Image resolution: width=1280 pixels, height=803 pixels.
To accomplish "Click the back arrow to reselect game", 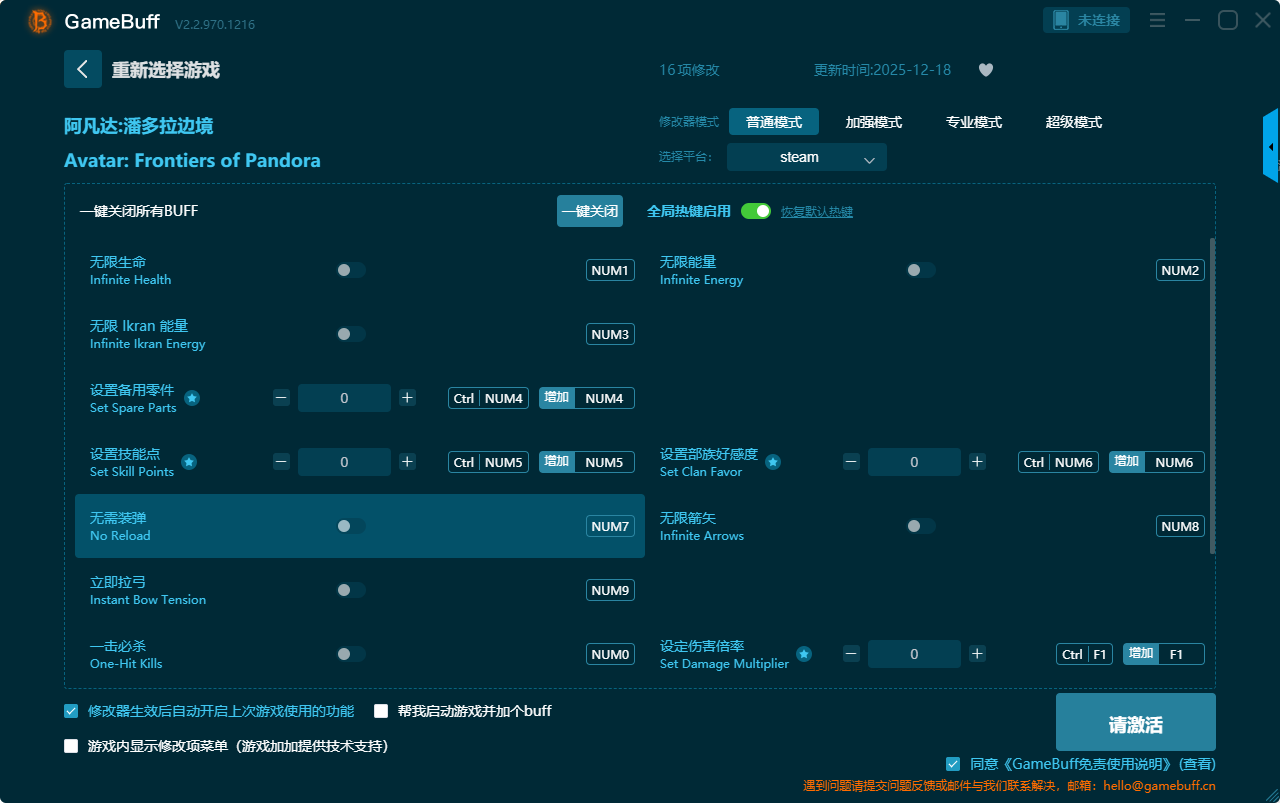I will pyautogui.click(x=83, y=69).
